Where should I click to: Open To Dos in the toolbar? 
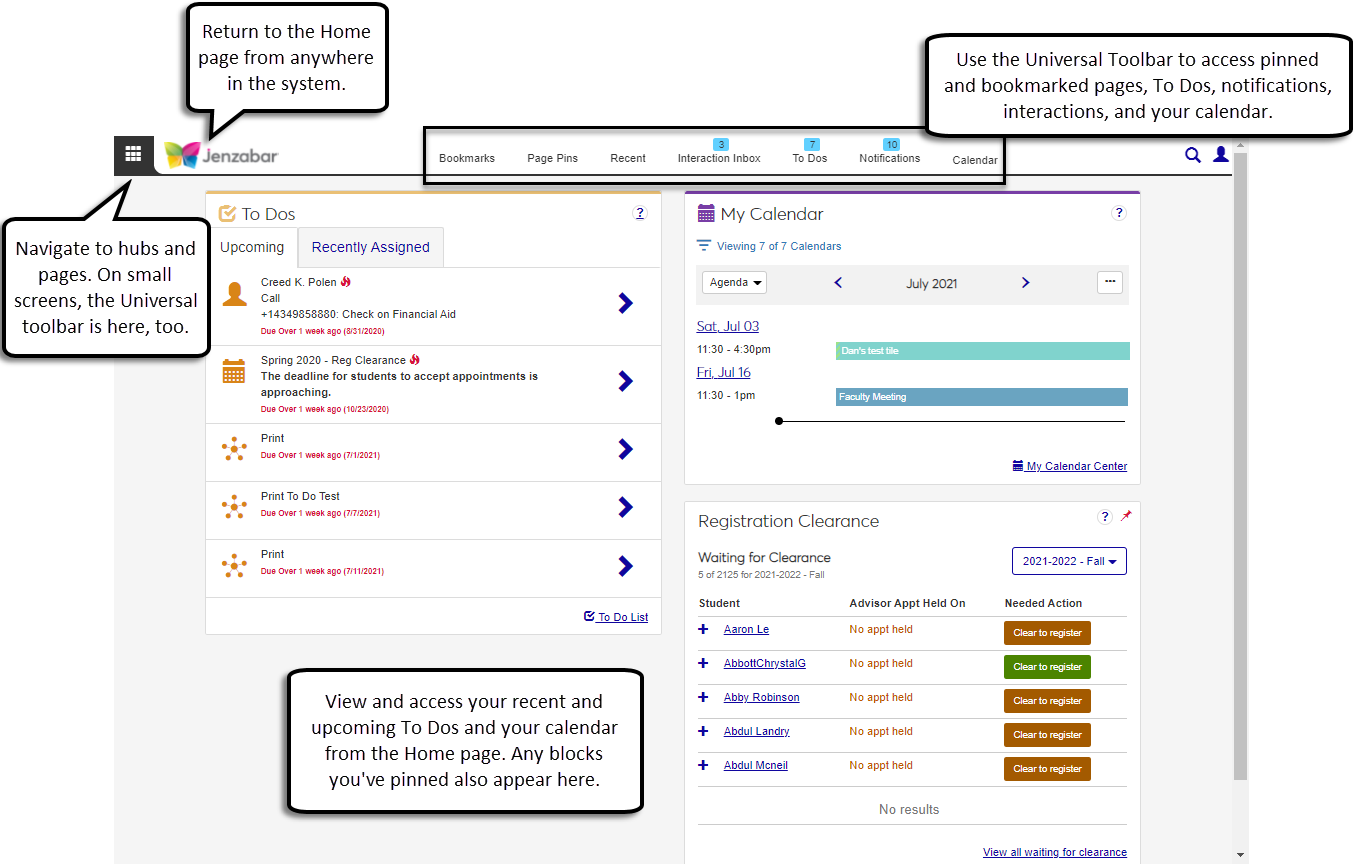[x=810, y=152]
